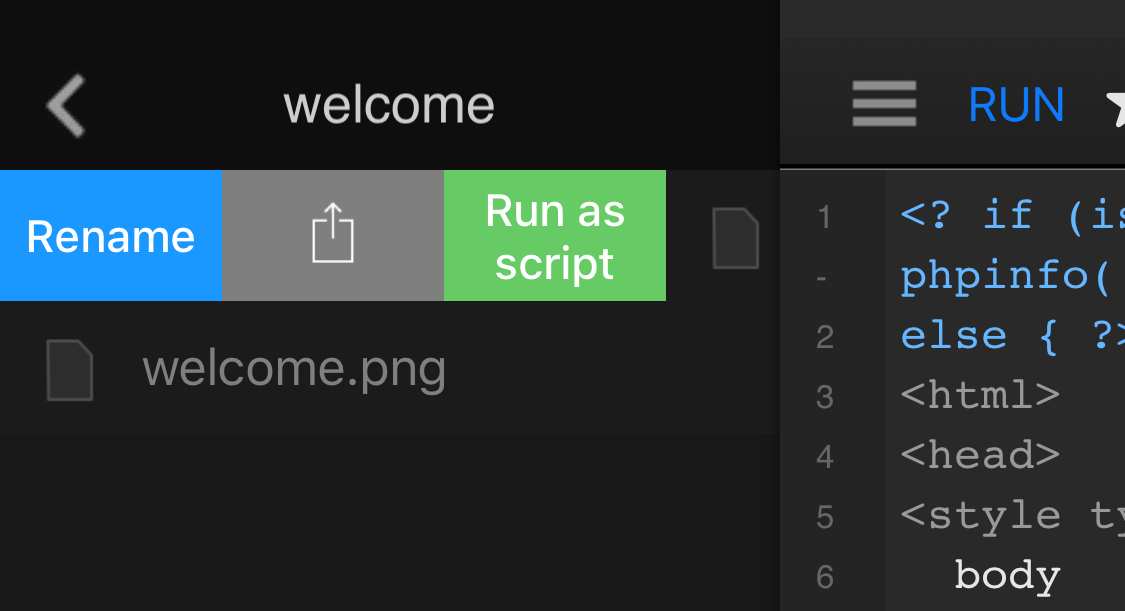Viewport: 1125px width, 611px height.
Task: Click the first line starting with <? if
Action: click(x=1010, y=216)
